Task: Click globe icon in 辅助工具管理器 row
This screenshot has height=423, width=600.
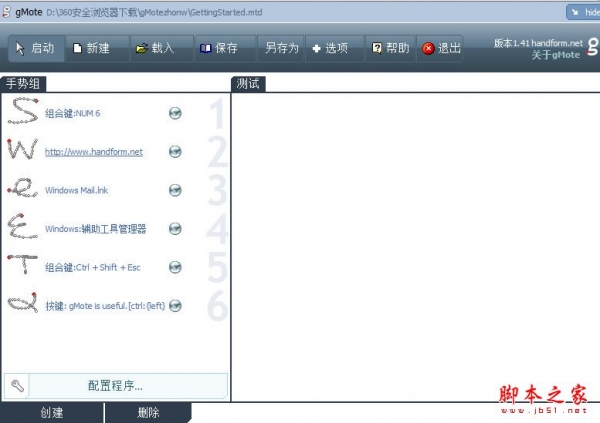Action: (x=175, y=229)
